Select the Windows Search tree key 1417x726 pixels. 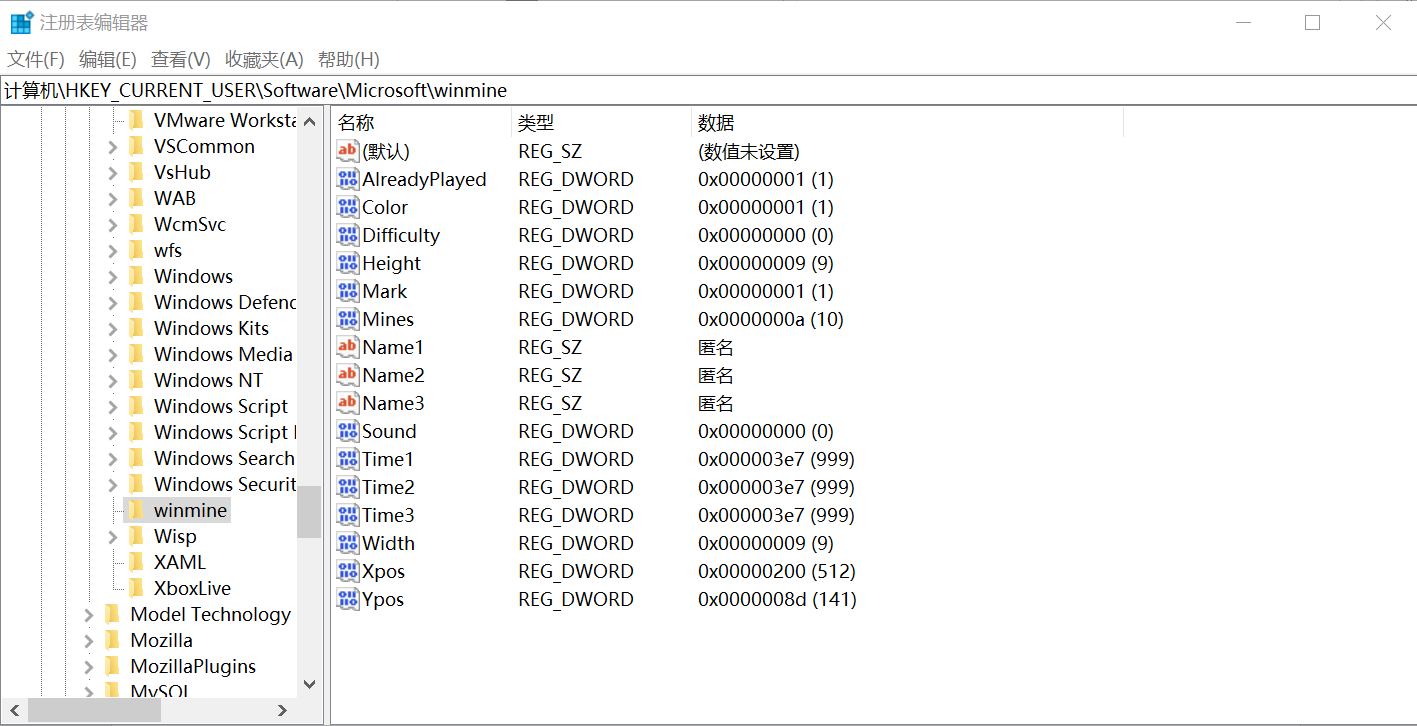coord(224,458)
